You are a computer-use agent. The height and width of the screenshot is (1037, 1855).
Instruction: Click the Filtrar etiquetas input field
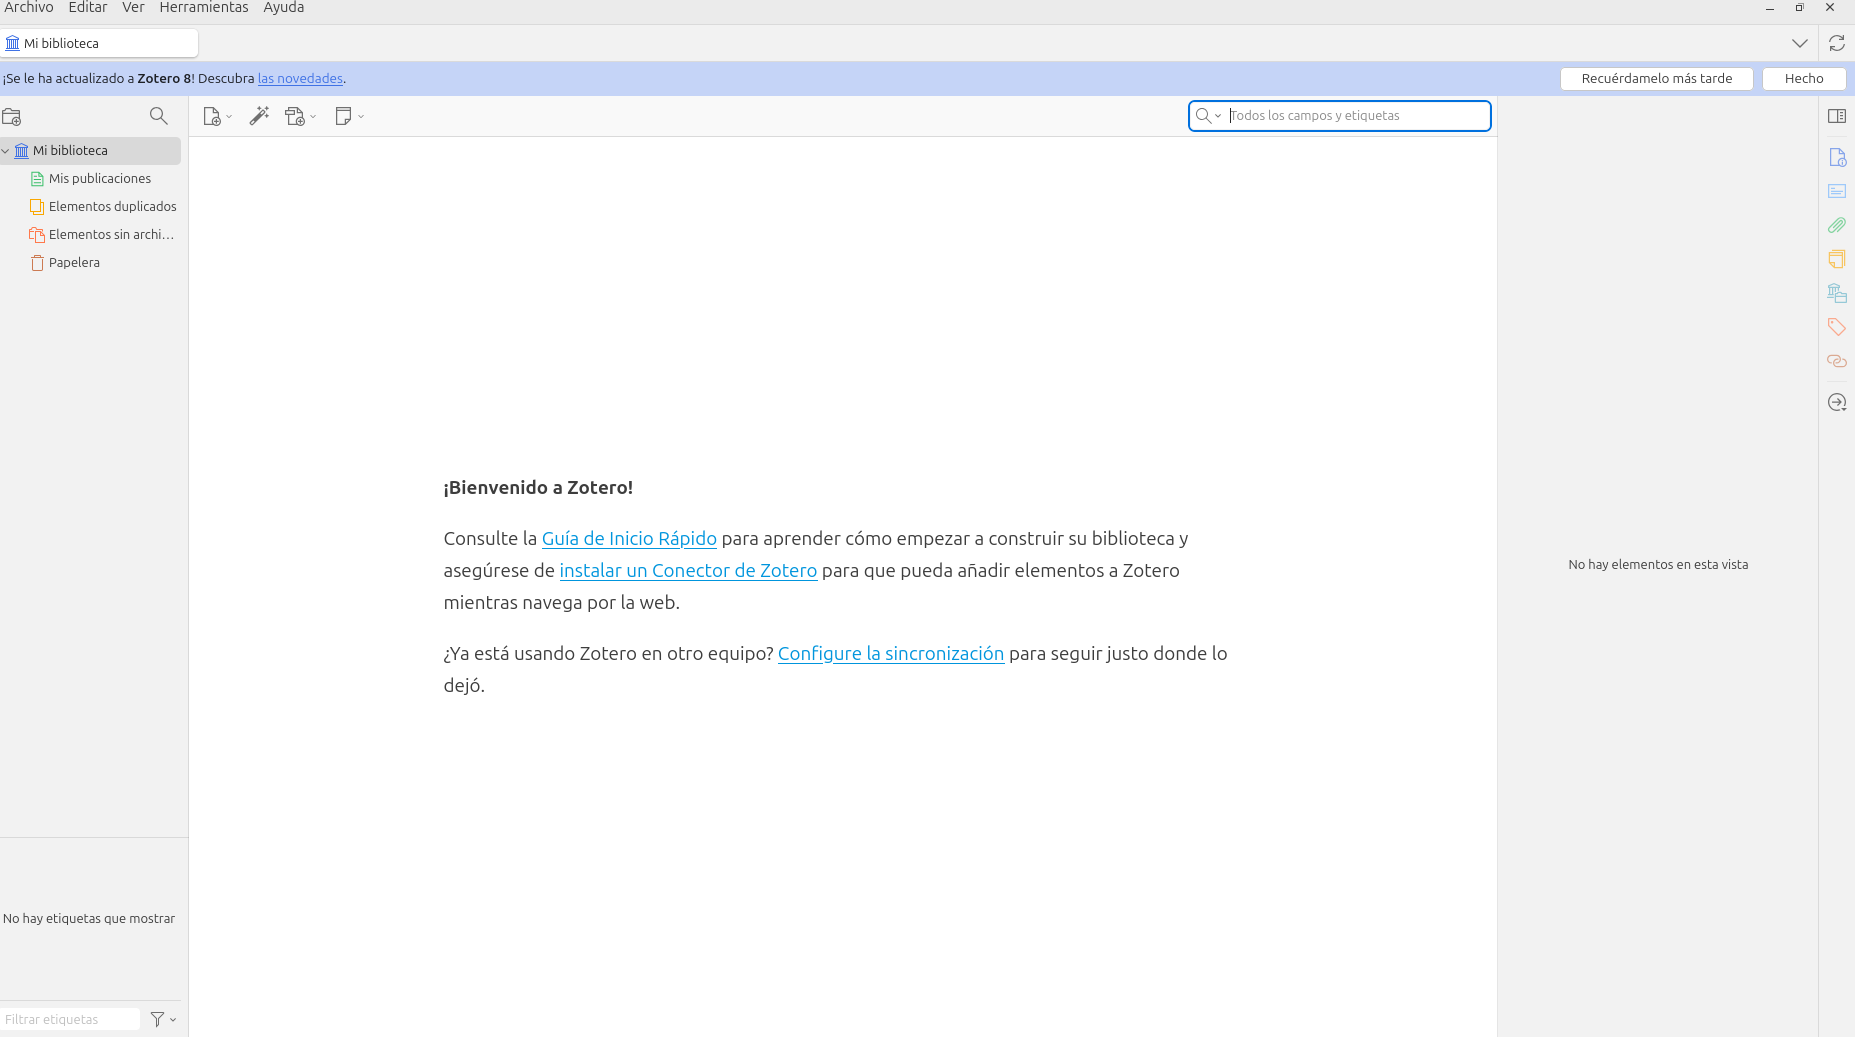coord(68,1019)
